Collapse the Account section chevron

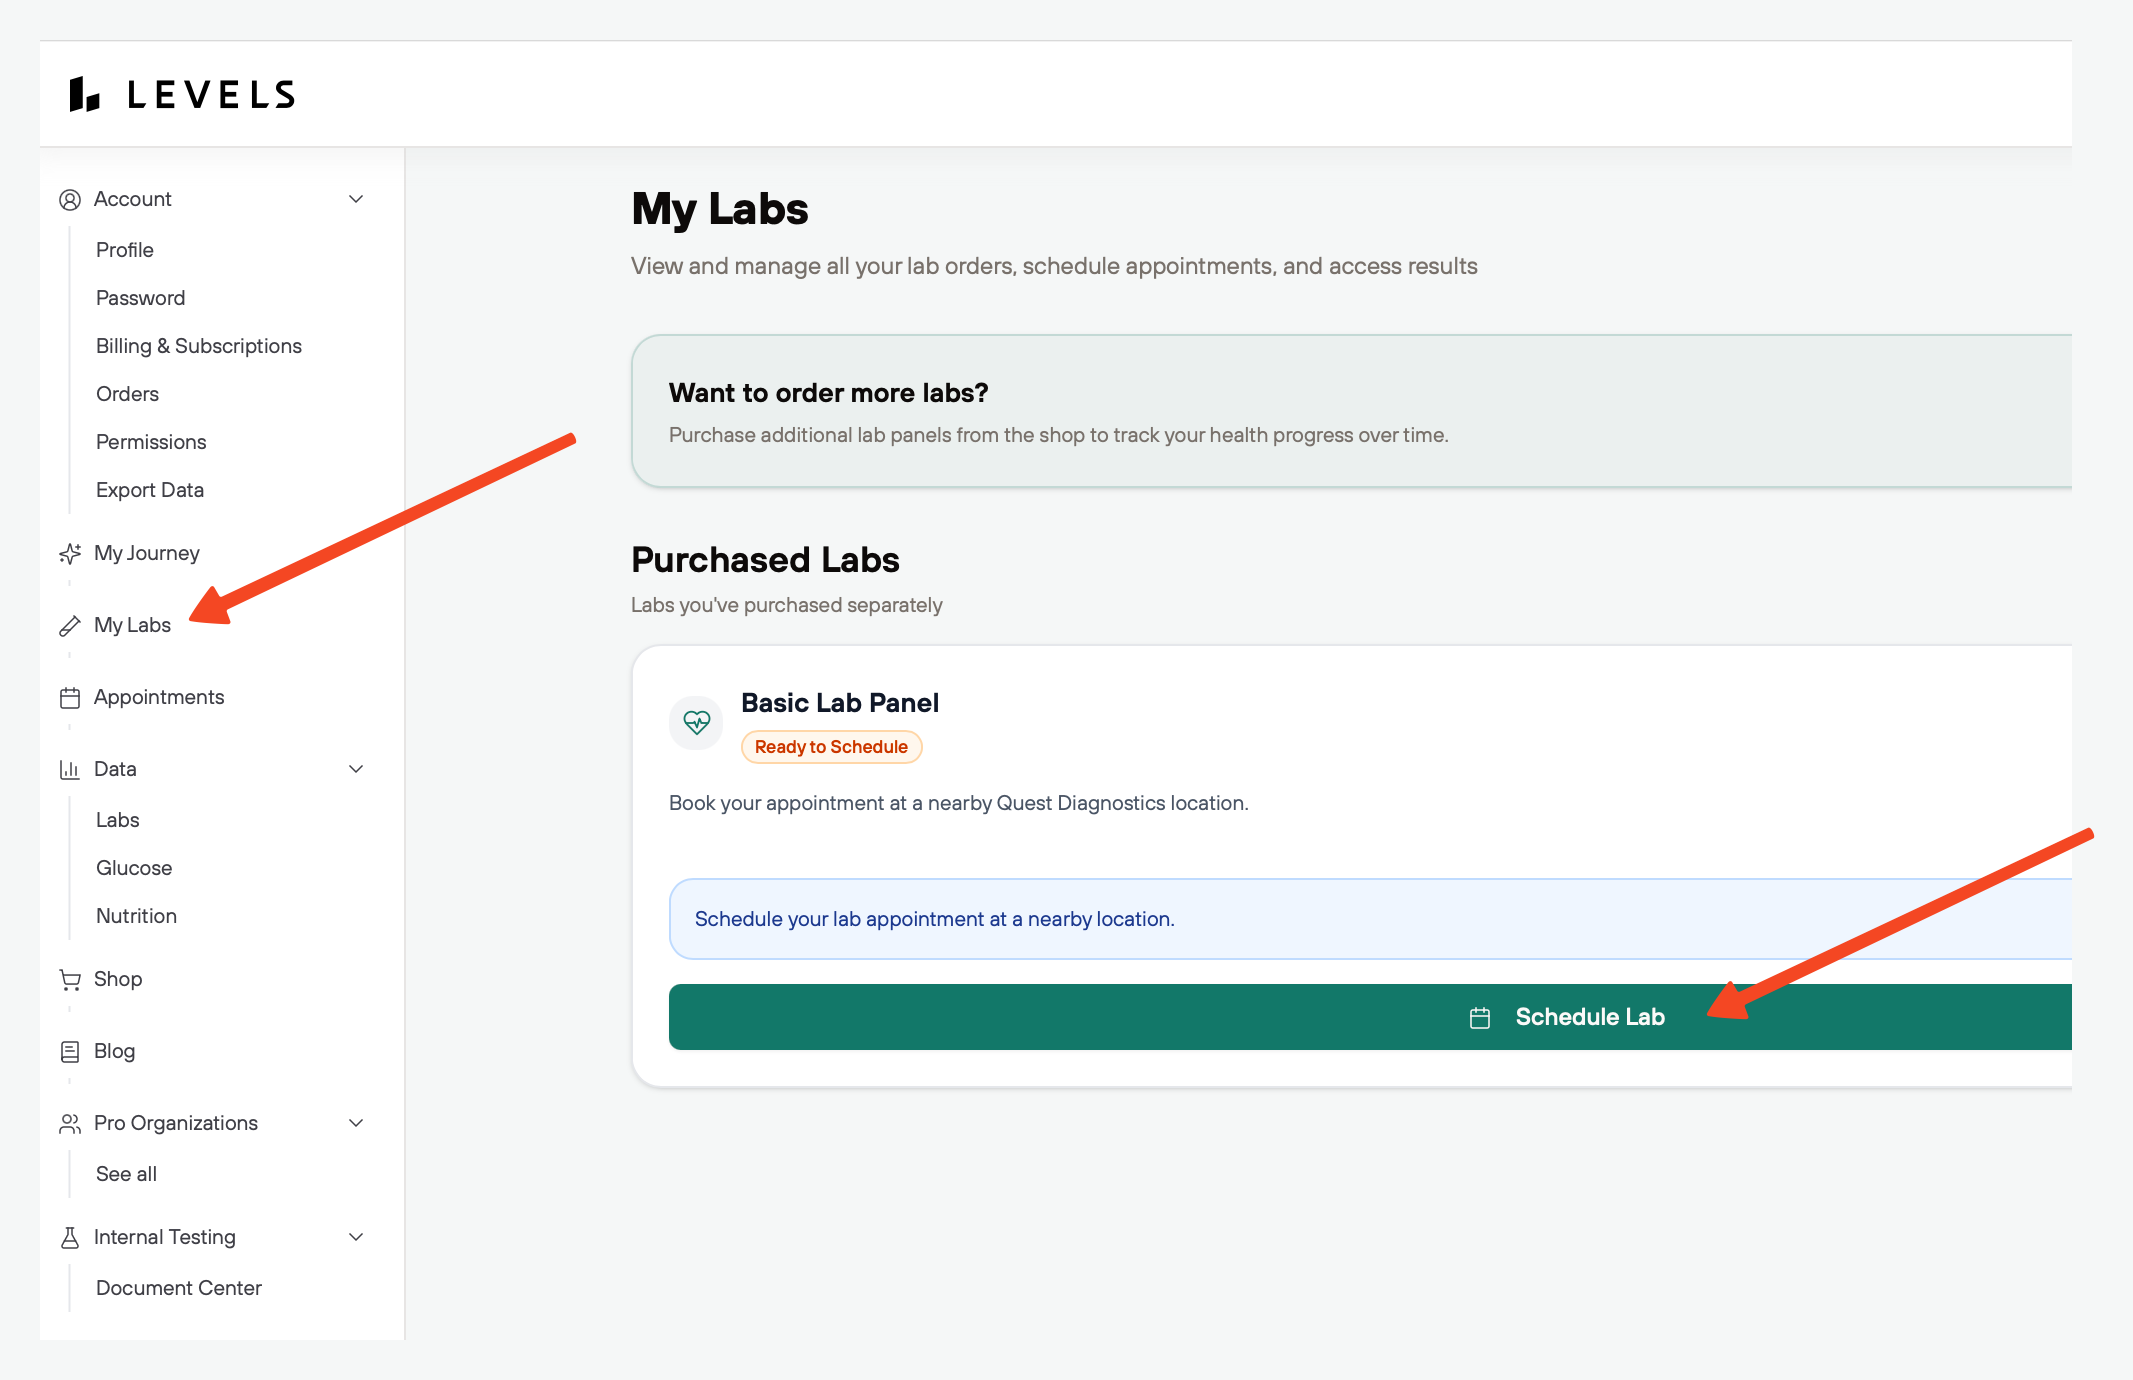[356, 199]
